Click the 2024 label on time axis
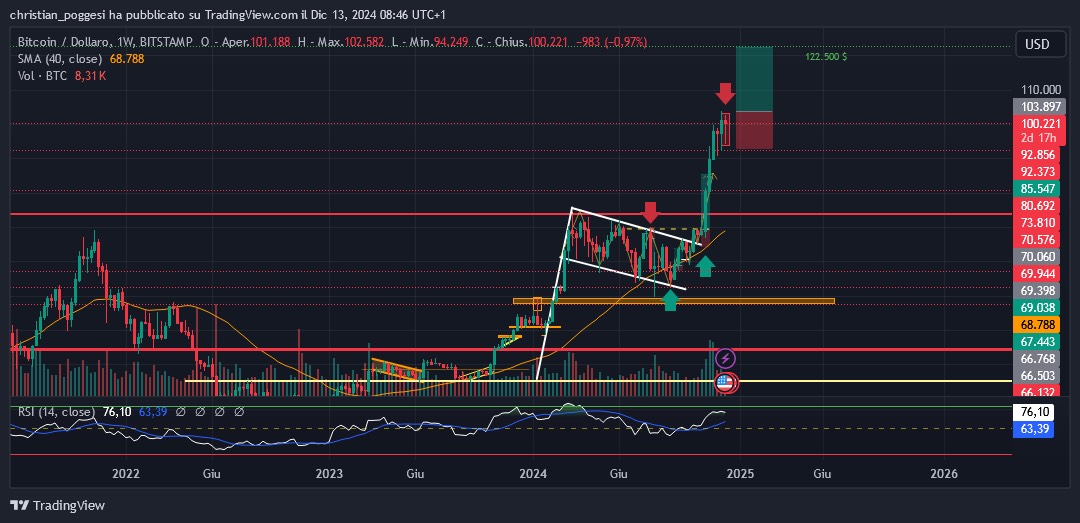This screenshot has width=1080, height=523. [534, 474]
